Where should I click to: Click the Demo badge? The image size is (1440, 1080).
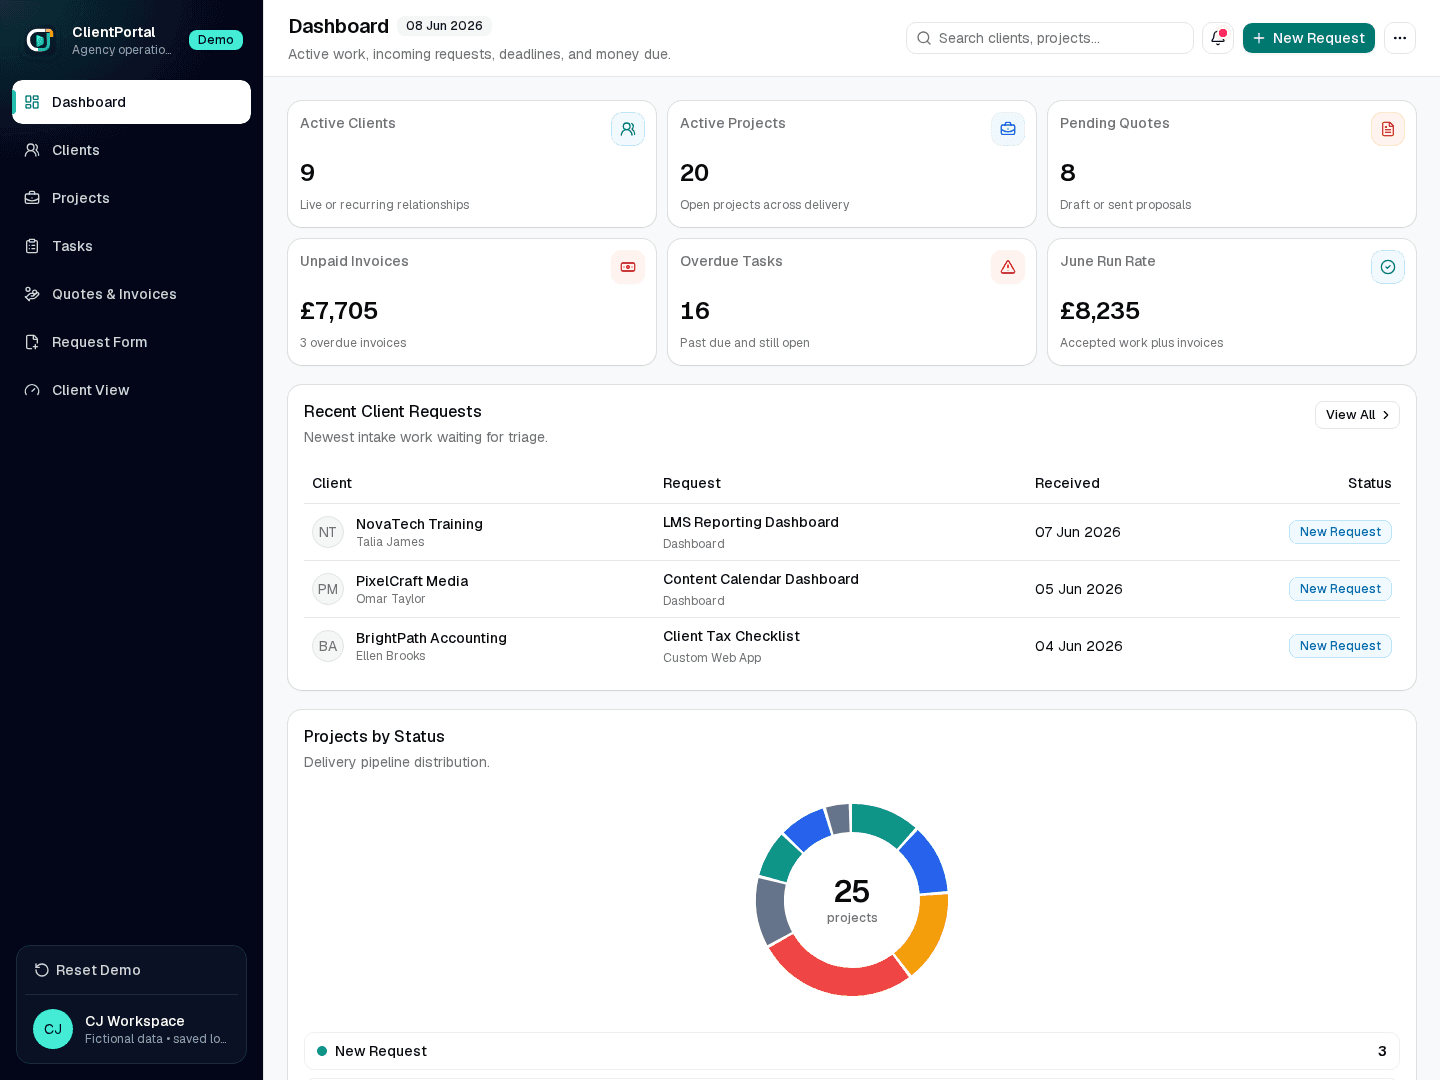click(216, 40)
